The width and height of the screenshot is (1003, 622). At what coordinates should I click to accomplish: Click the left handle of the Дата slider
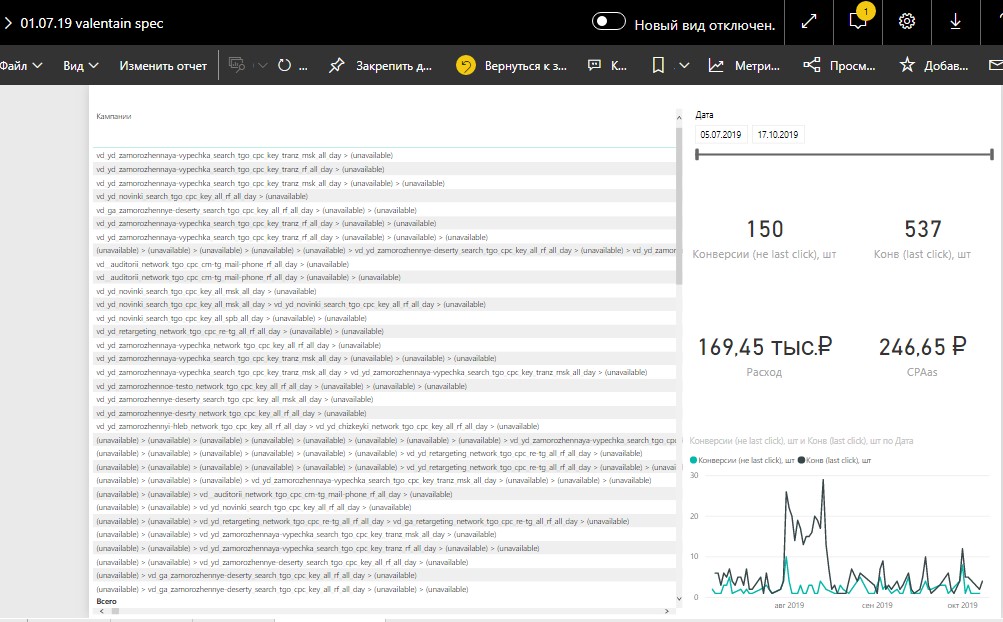[697, 154]
